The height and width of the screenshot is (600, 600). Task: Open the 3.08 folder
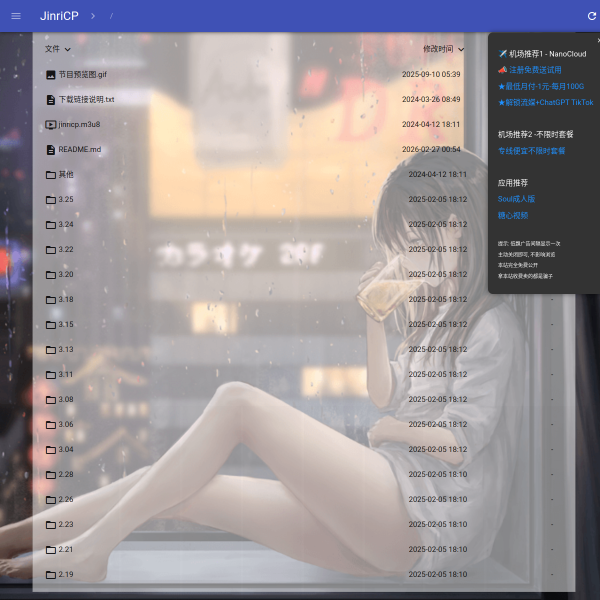(66, 399)
